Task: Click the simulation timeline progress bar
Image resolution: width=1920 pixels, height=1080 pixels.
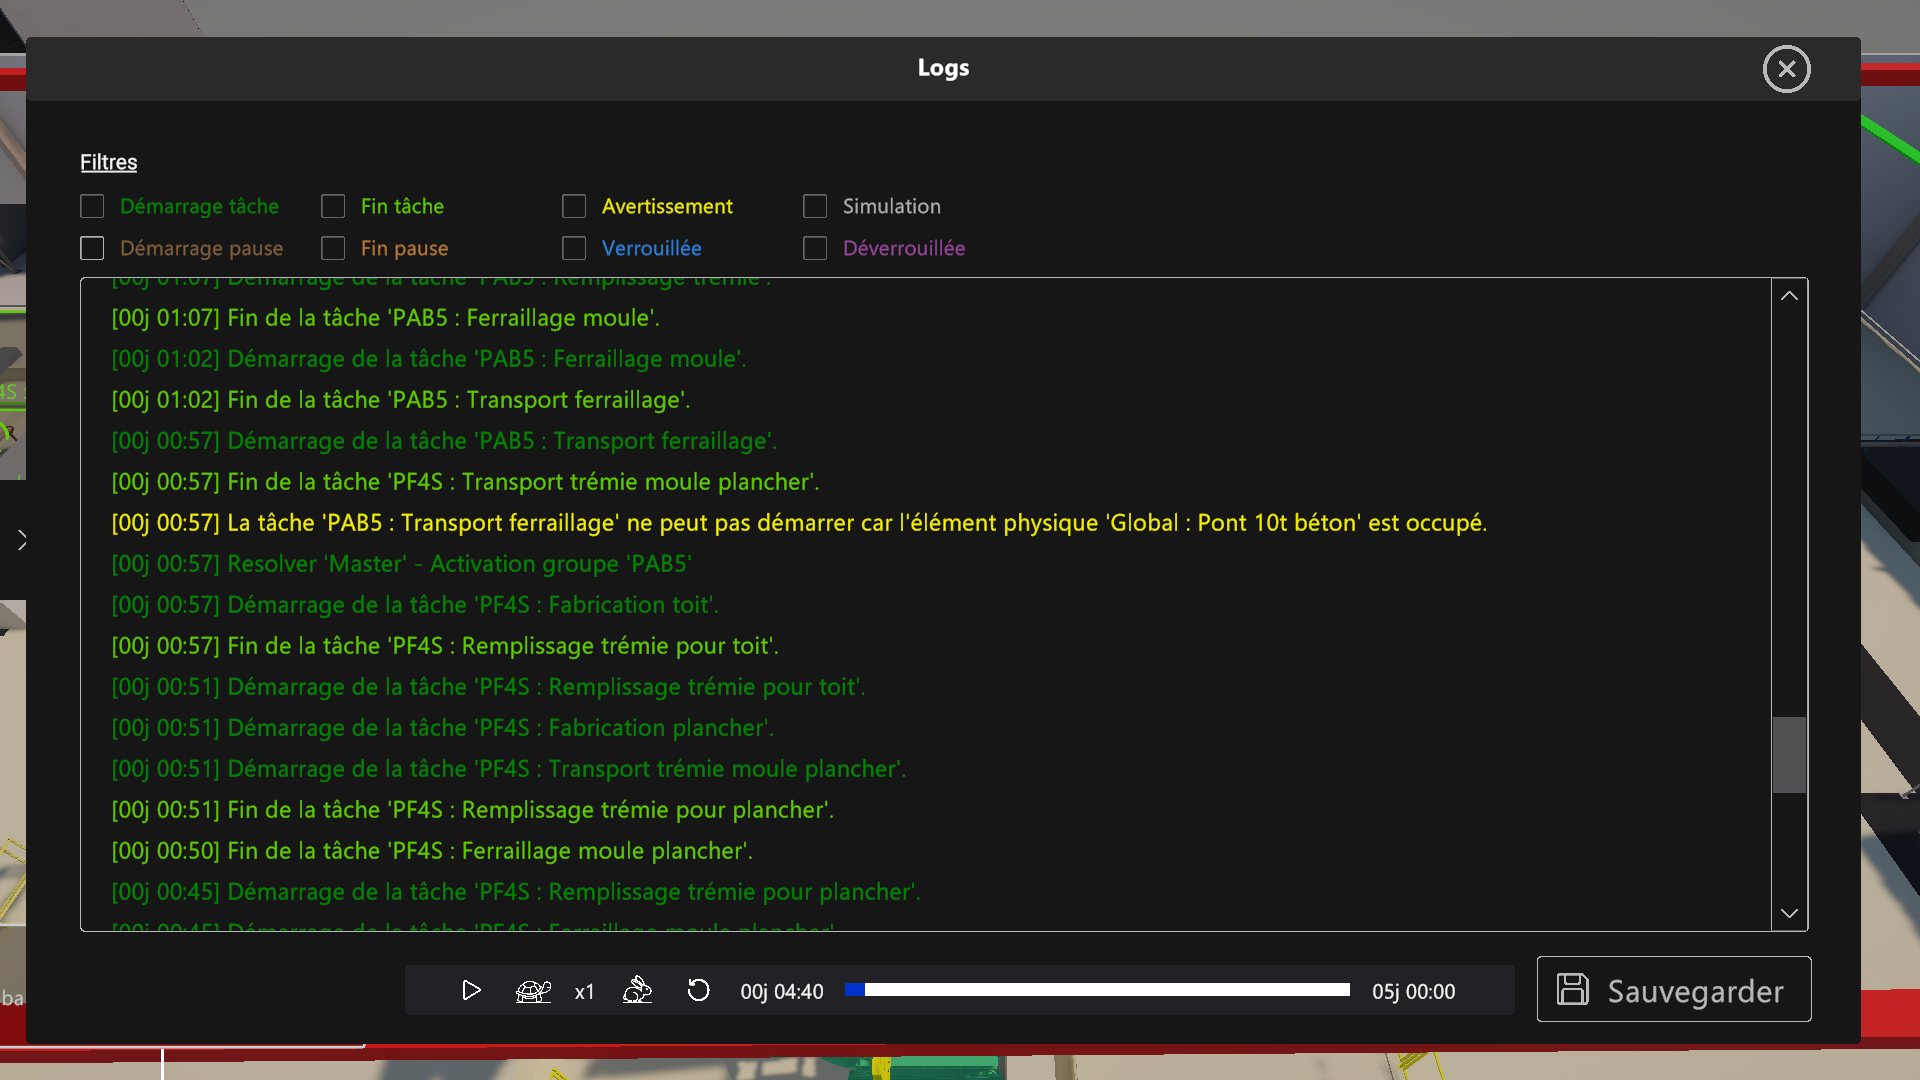Action: pyautogui.click(x=1097, y=990)
